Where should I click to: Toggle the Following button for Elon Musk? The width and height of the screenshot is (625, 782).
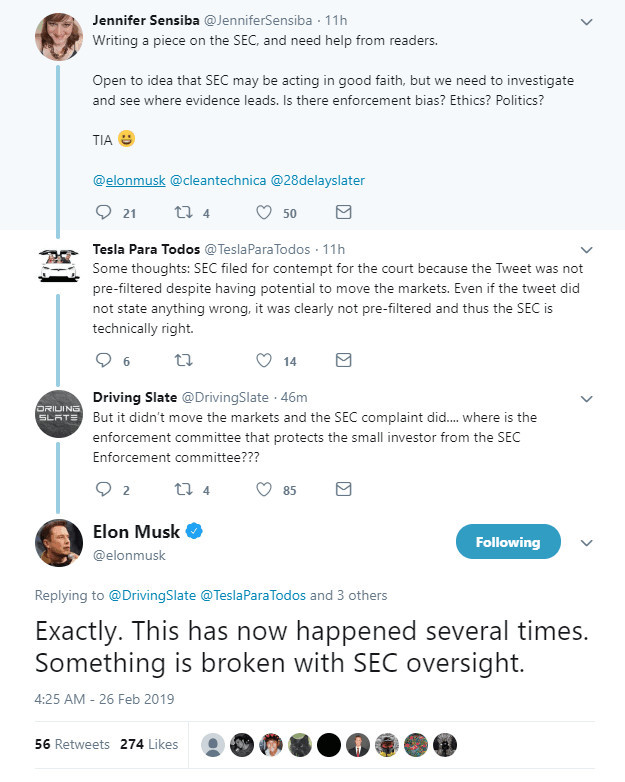[x=507, y=542]
